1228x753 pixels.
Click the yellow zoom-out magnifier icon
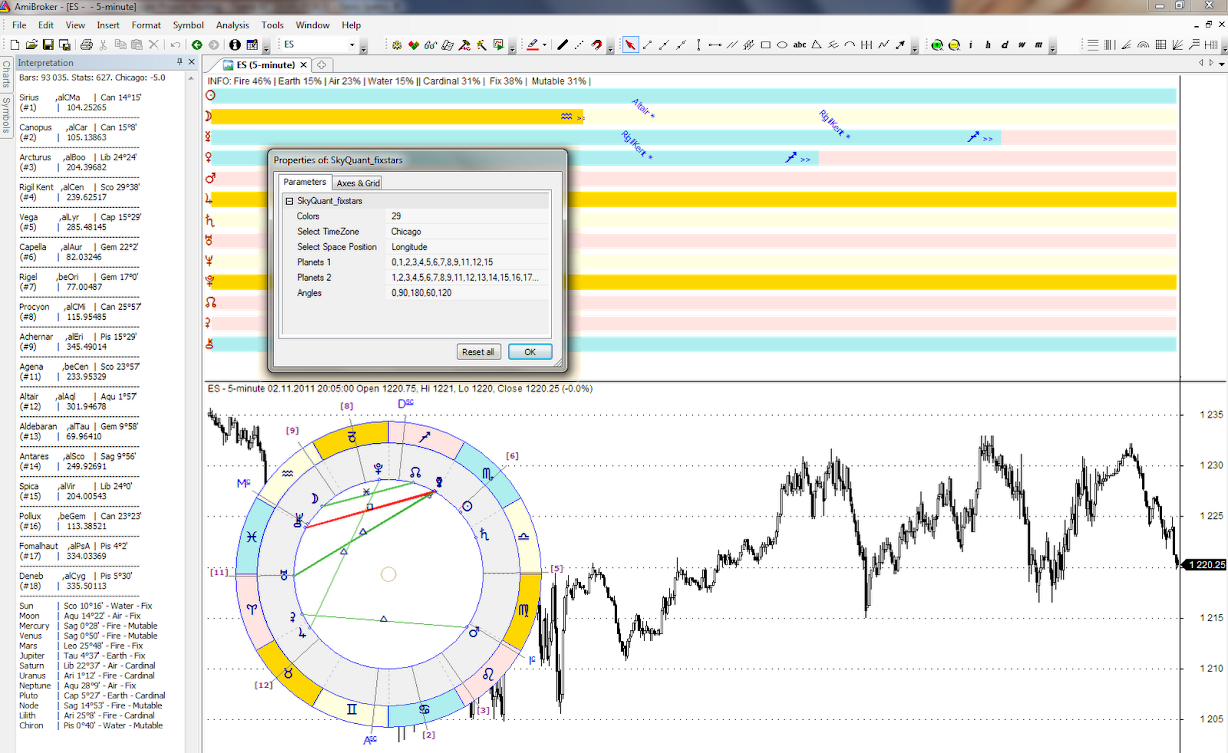coord(954,45)
